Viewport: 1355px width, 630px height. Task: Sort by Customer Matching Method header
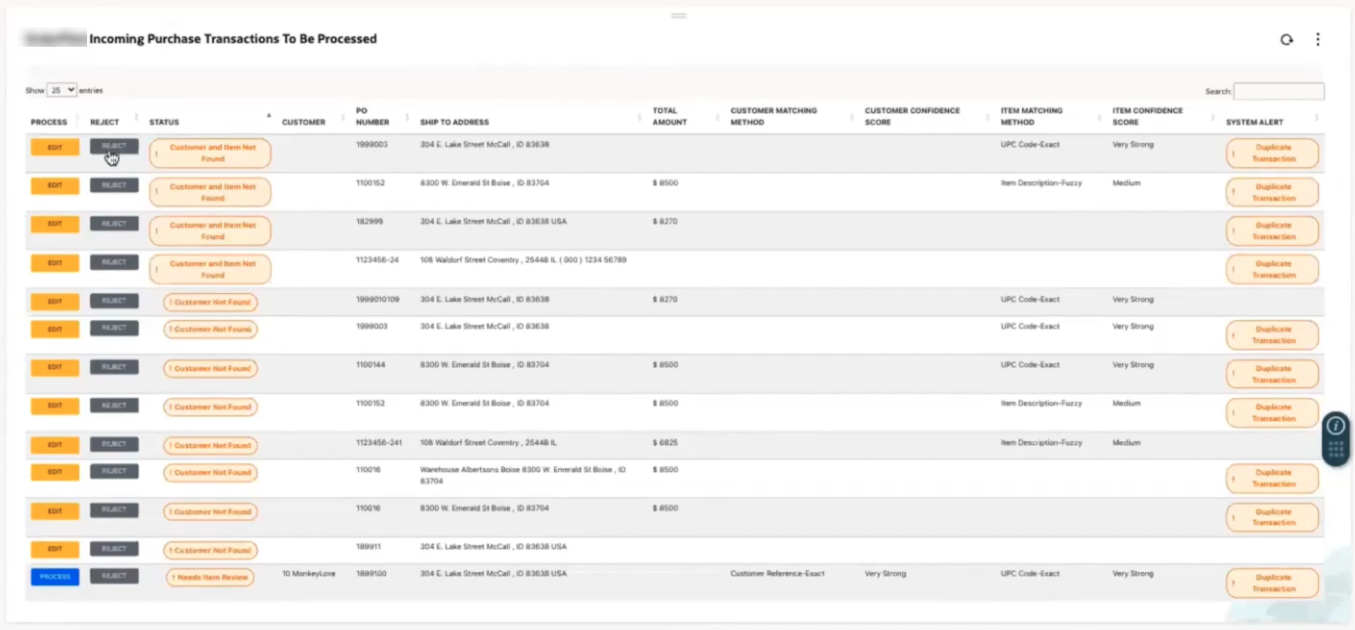(773, 116)
